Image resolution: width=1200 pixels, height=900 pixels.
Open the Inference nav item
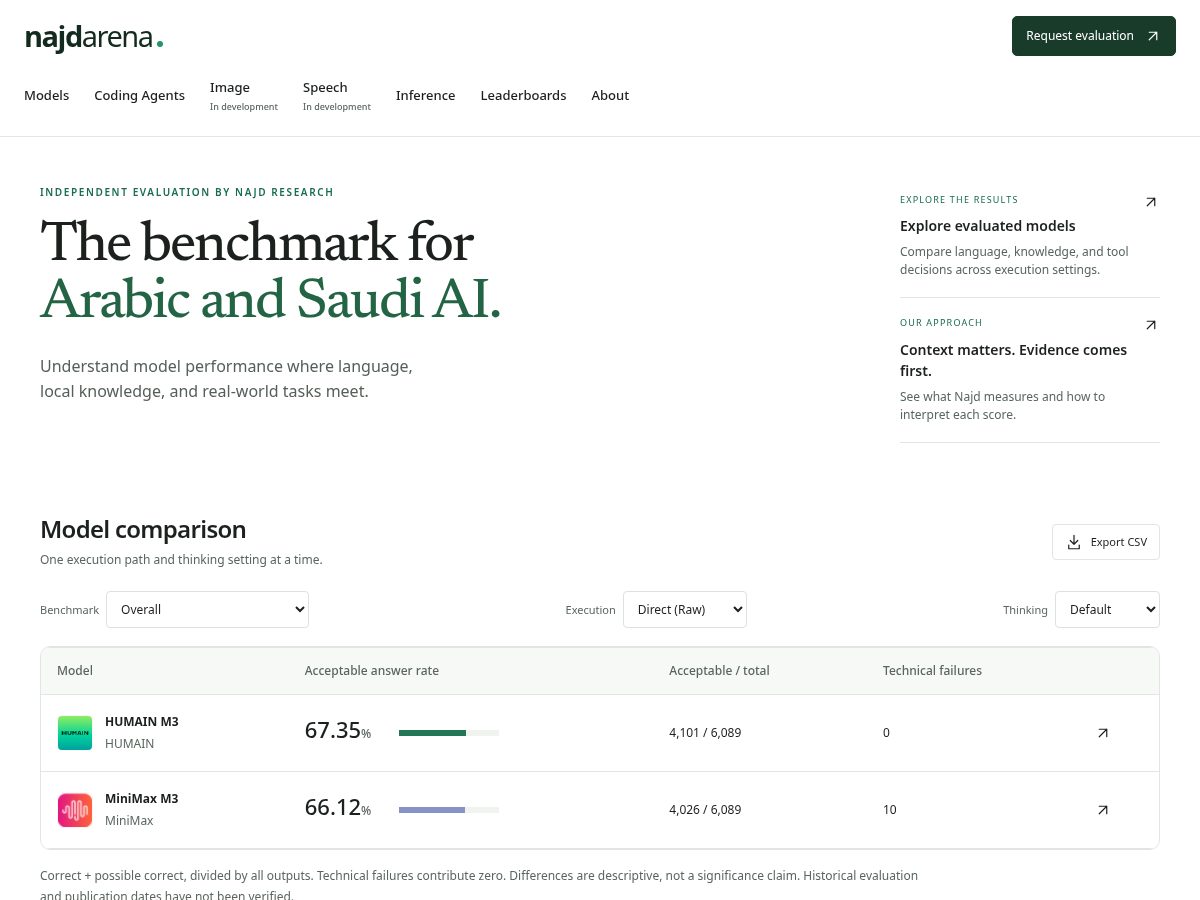[426, 96]
